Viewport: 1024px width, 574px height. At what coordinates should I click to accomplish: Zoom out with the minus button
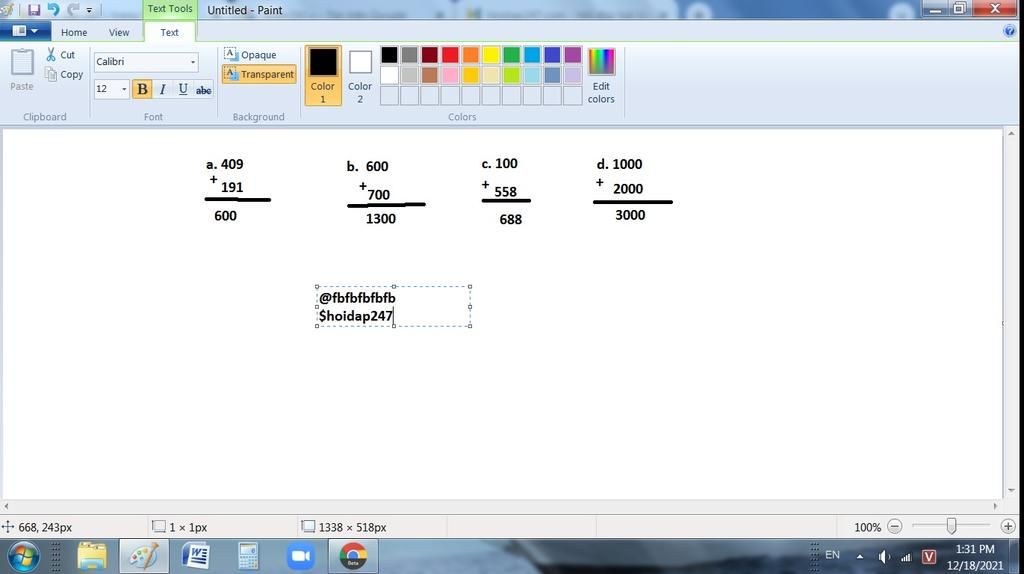click(x=895, y=526)
